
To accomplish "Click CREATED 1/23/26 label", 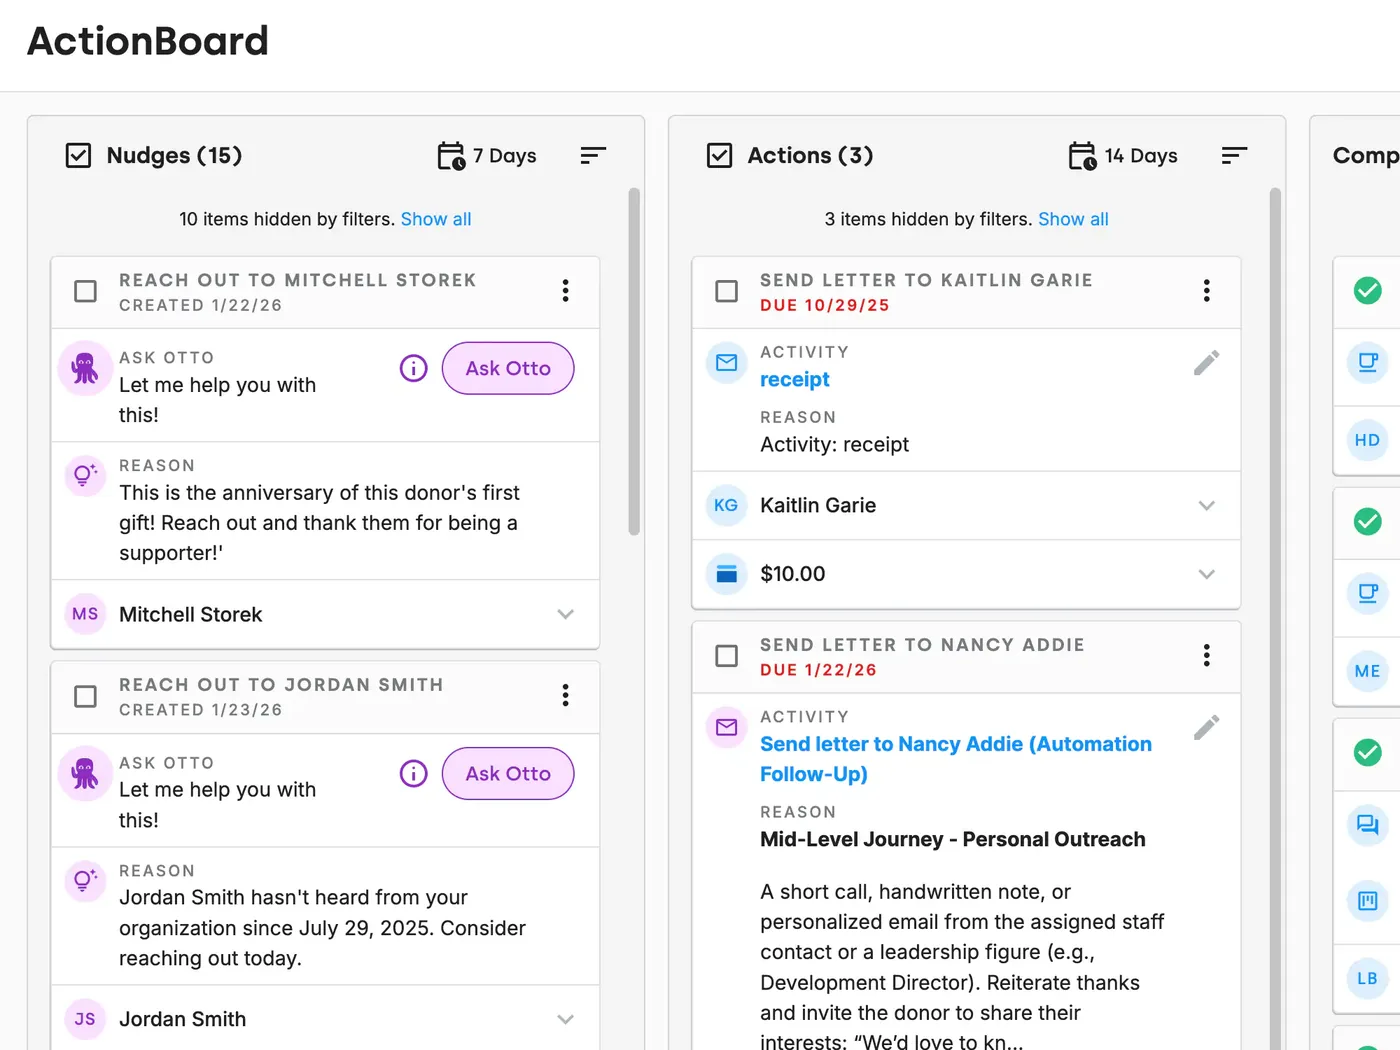I will click(x=201, y=709).
